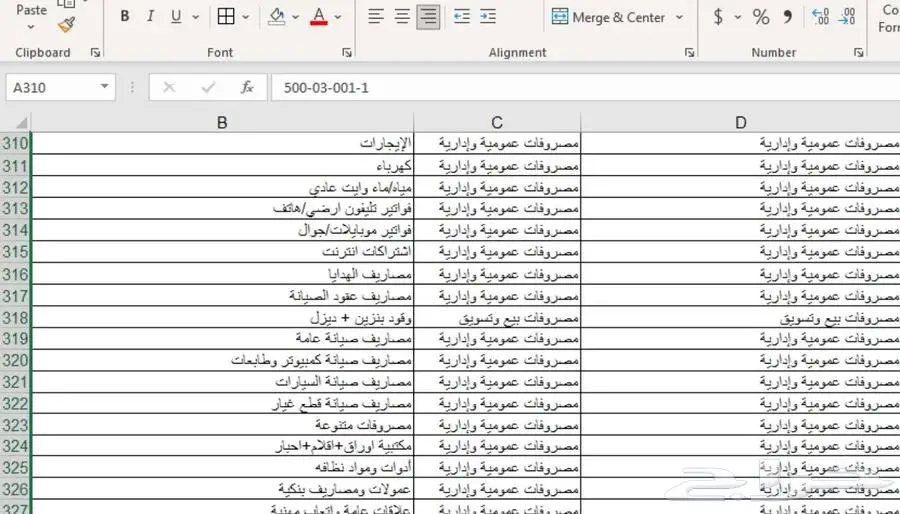Click cell containing اشتراكات انترنت
The width and height of the screenshot is (900, 514).
[222, 252]
